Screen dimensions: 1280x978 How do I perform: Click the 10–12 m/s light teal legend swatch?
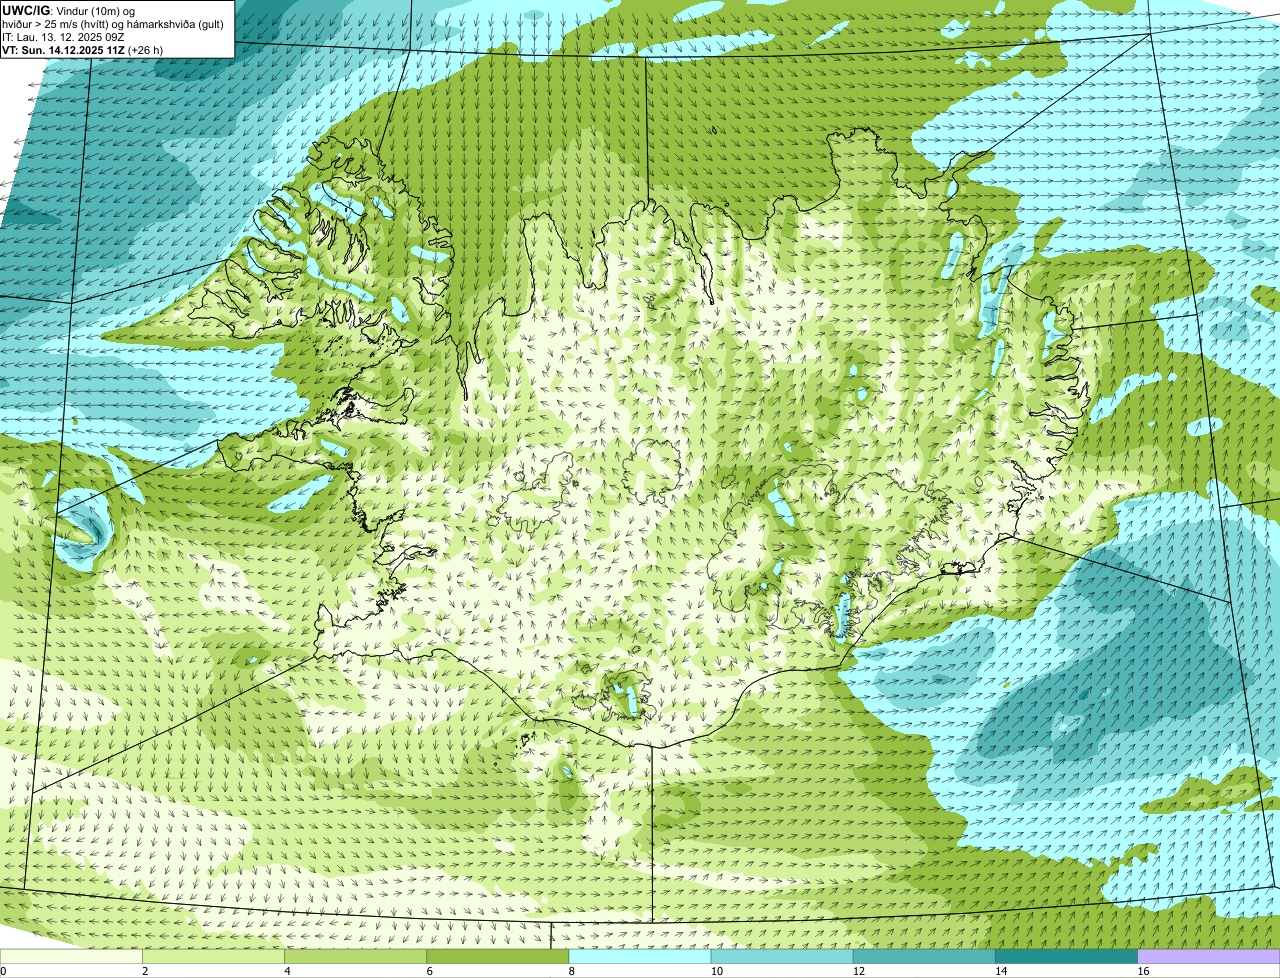(782, 957)
